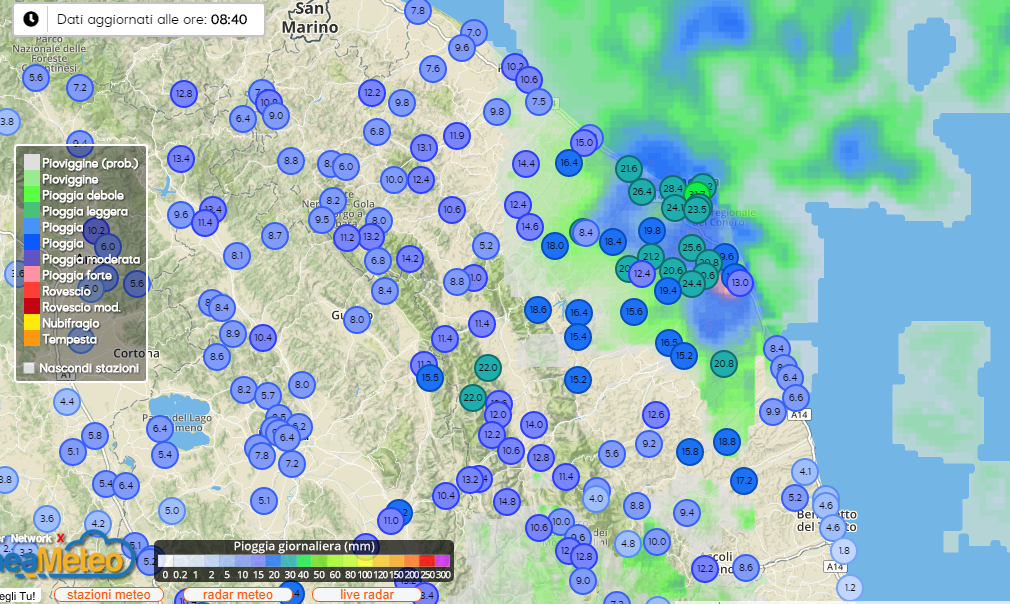Select station marker with value 20.8
Image resolution: width=1010 pixels, height=604 pixels.
click(724, 363)
